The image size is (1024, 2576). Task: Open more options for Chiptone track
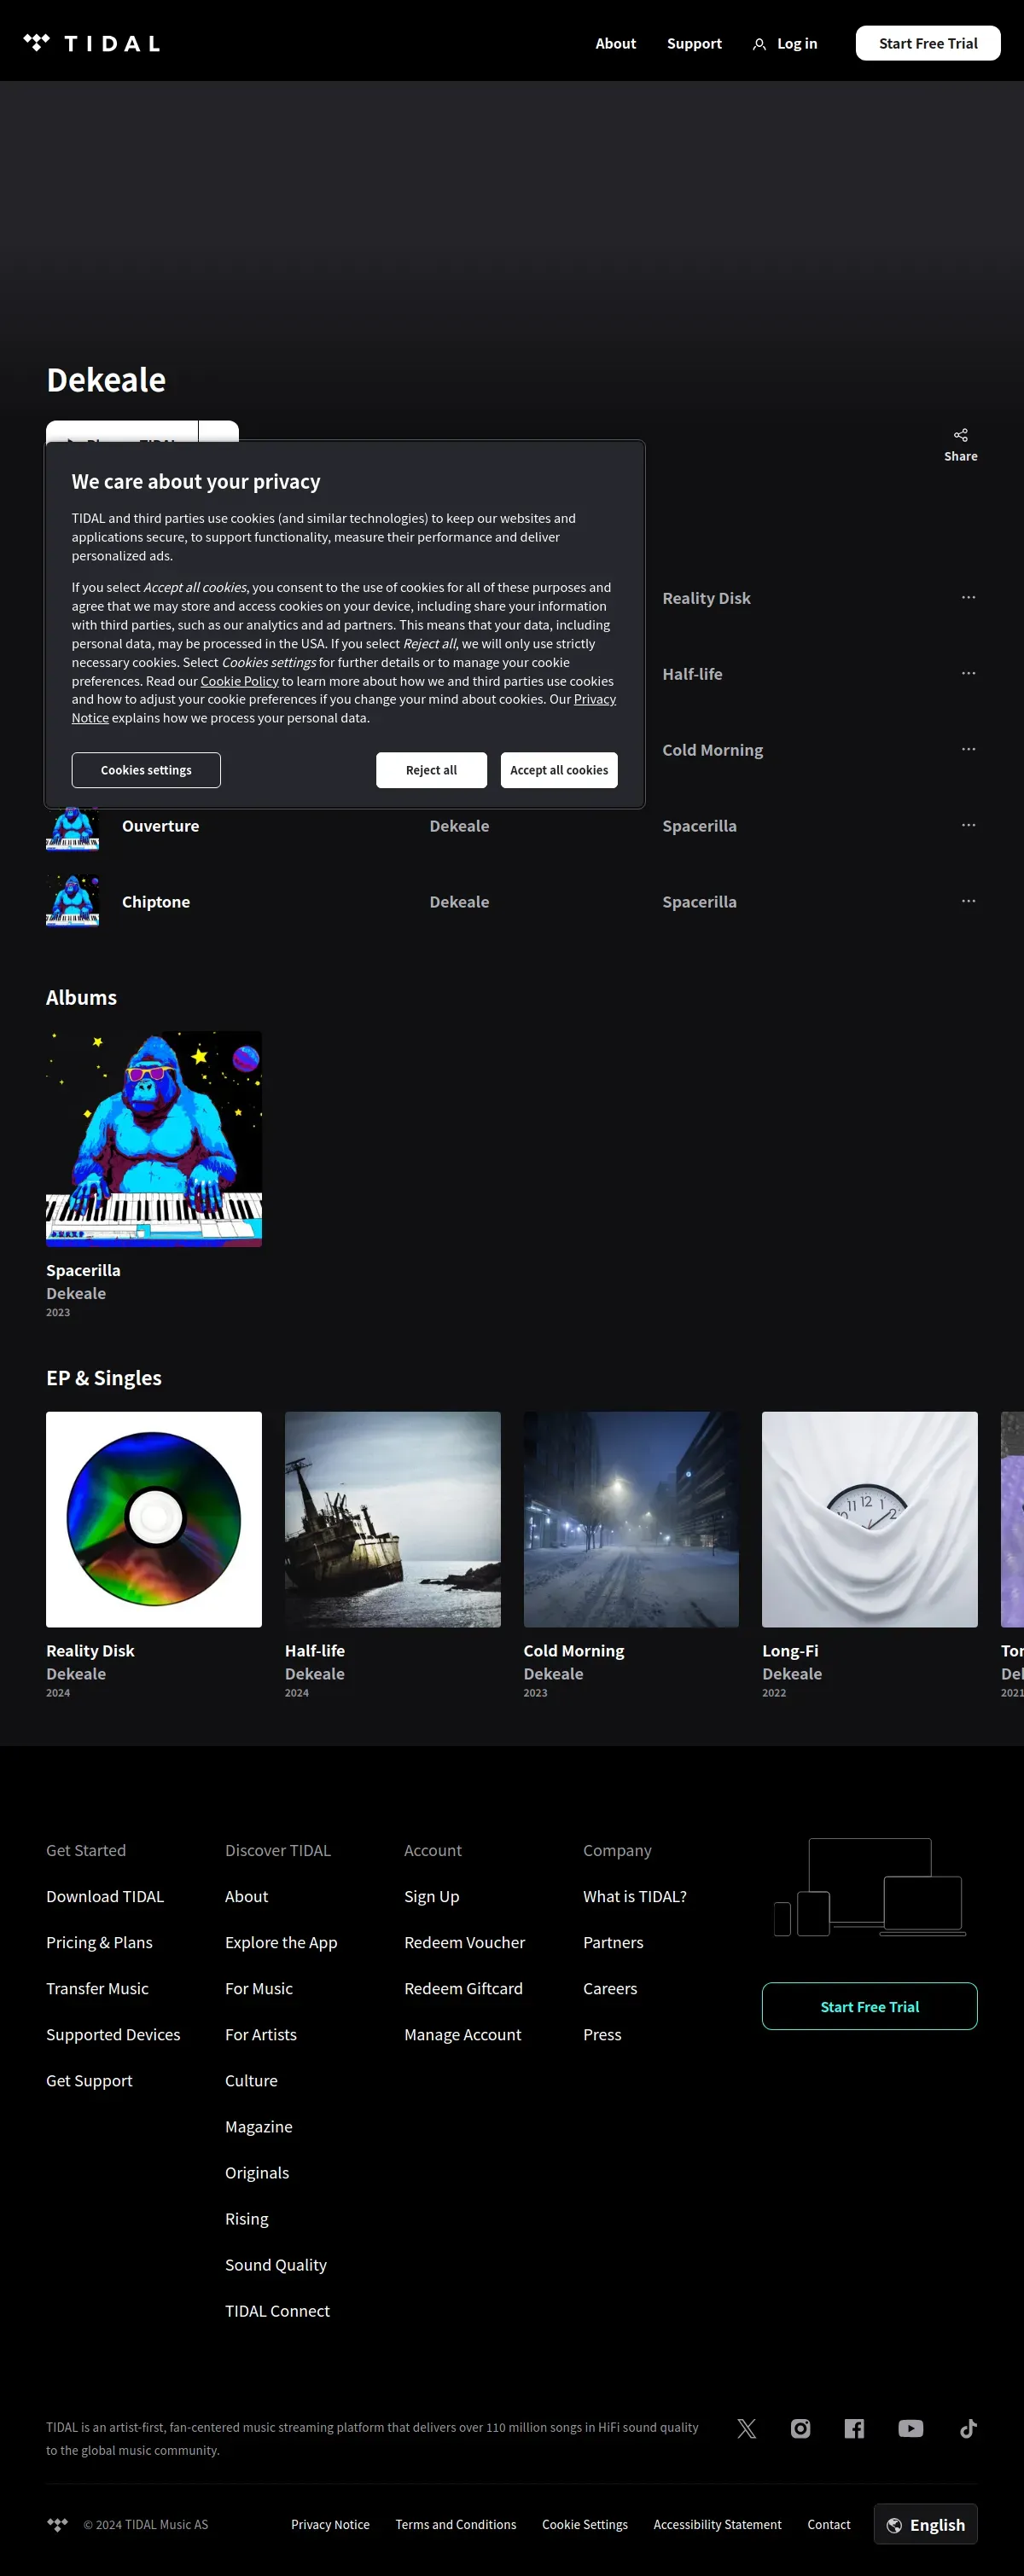(968, 901)
